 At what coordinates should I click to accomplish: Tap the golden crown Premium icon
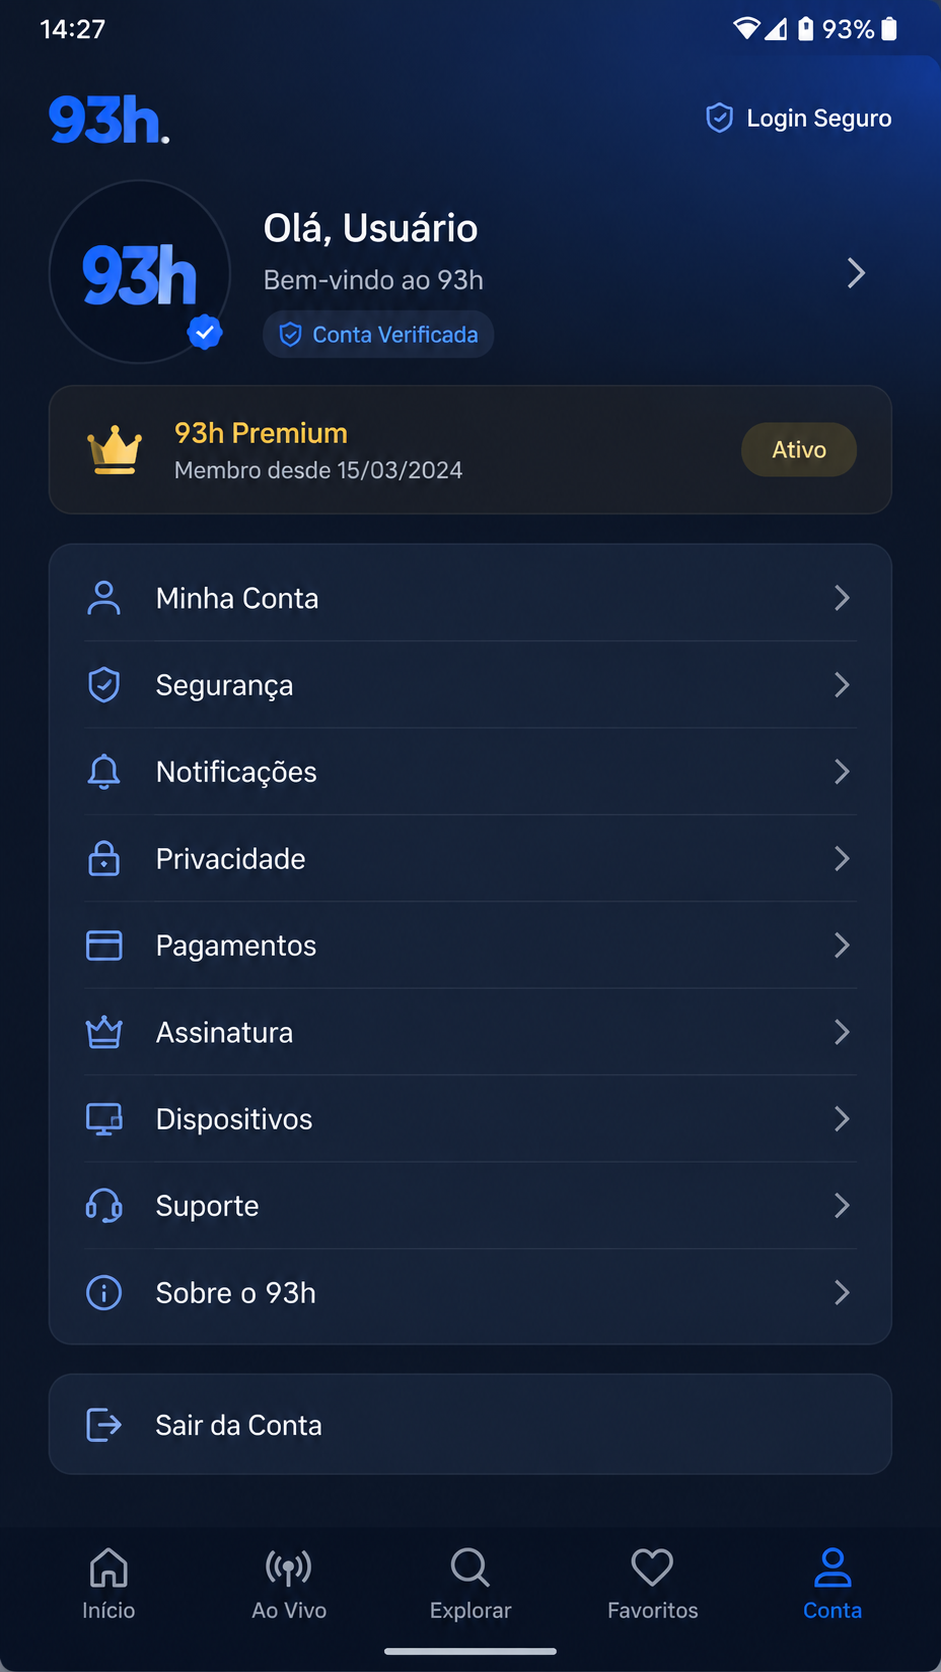(115, 450)
